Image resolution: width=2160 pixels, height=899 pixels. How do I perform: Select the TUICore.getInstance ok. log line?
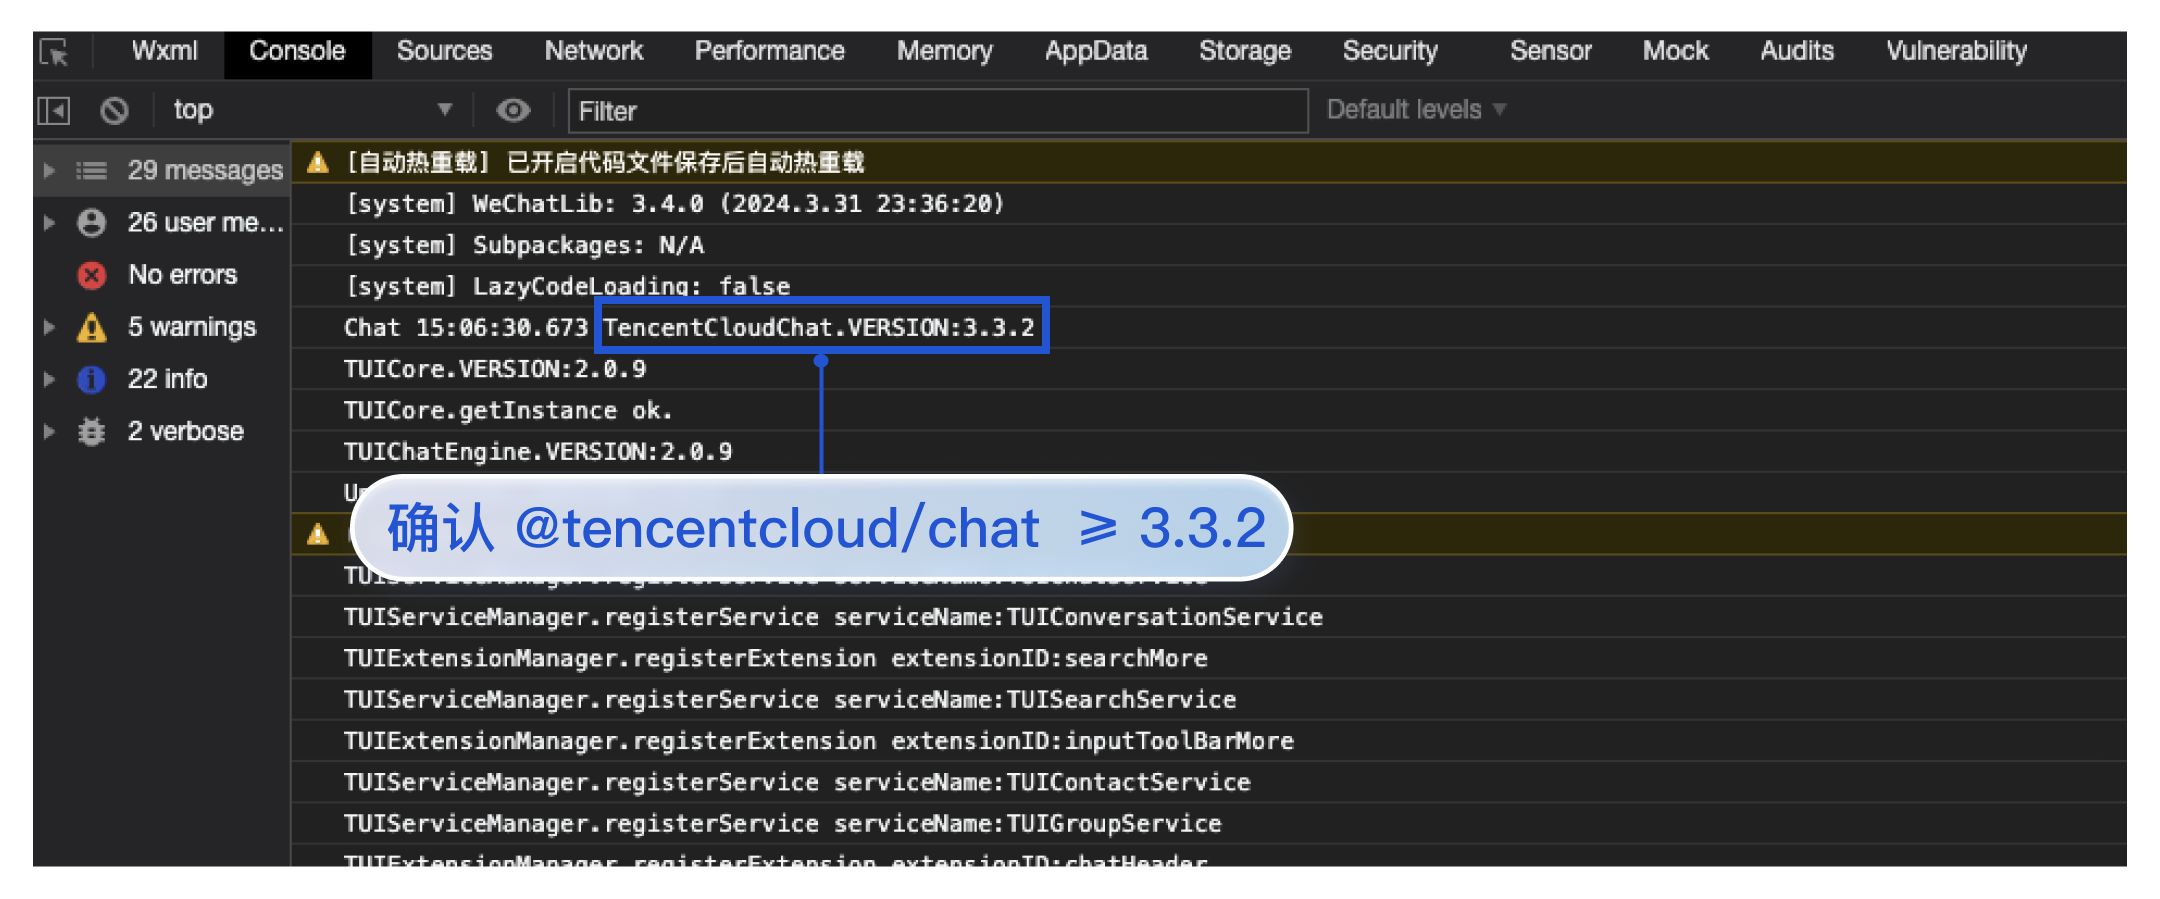tap(1209, 410)
